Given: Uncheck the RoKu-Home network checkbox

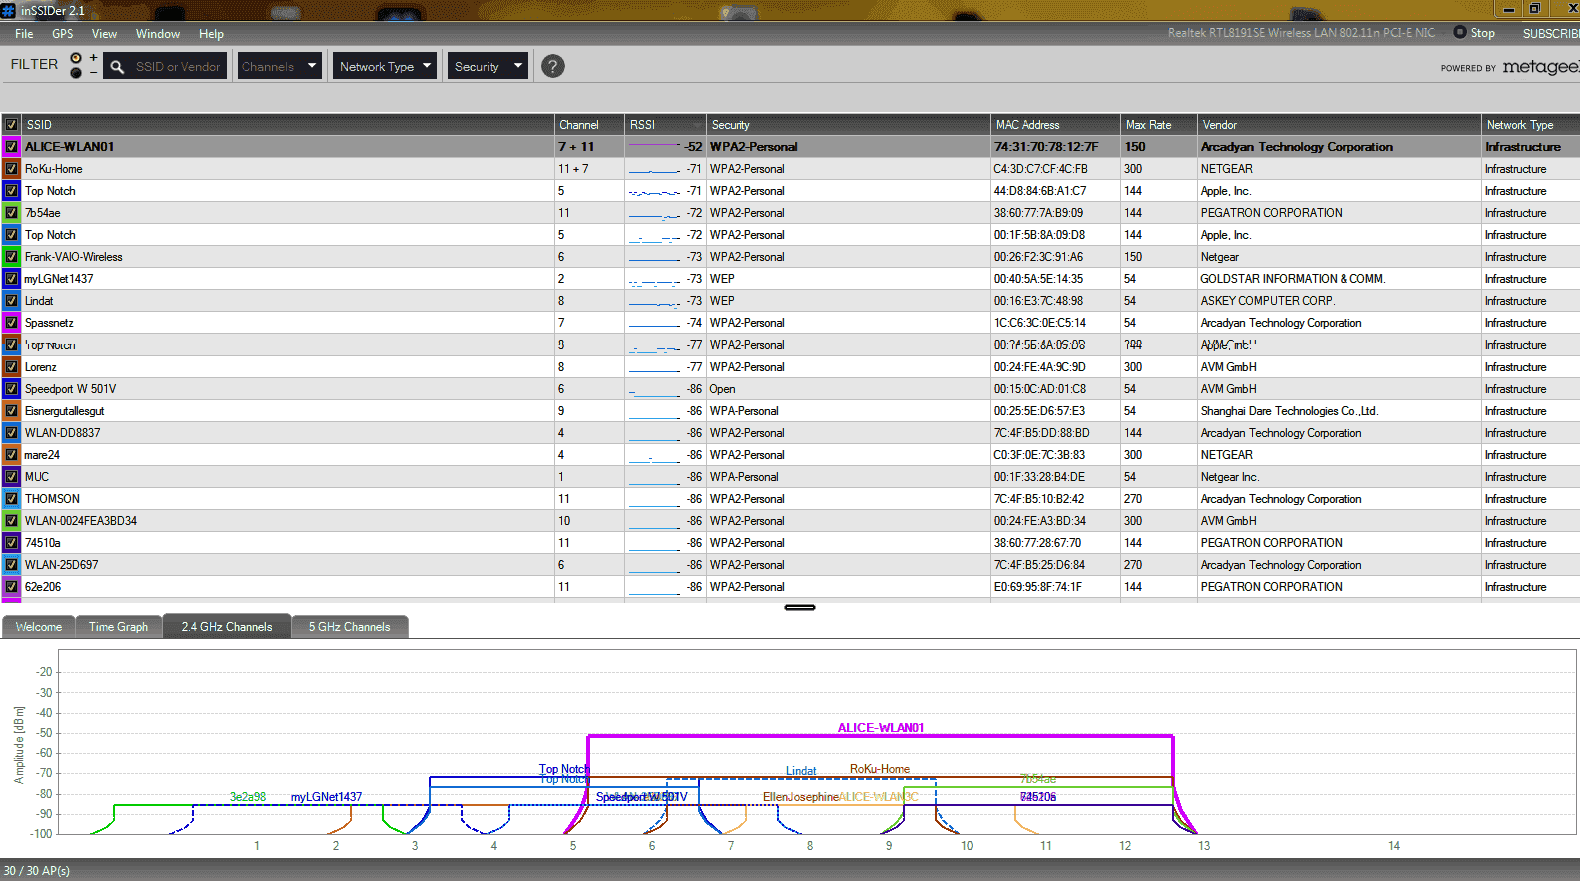Looking at the screenshot, I should pos(12,169).
